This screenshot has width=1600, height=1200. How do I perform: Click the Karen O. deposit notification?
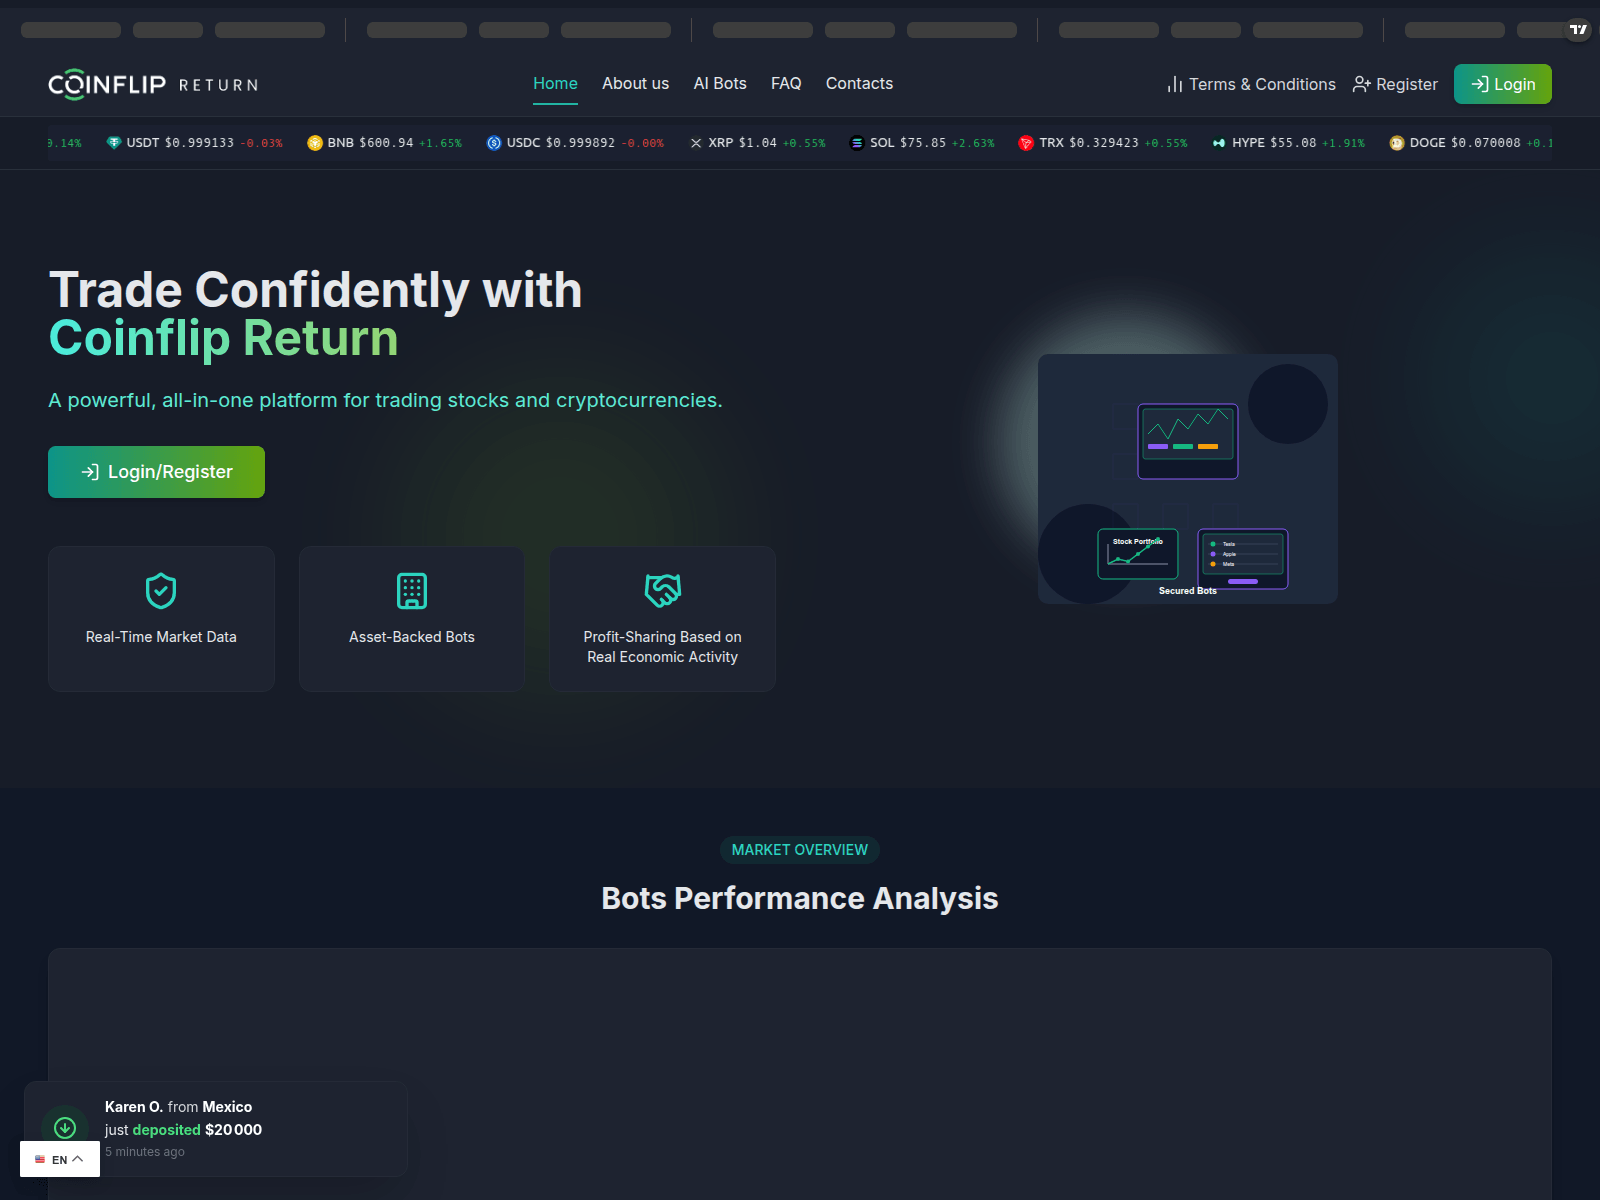(x=216, y=1129)
